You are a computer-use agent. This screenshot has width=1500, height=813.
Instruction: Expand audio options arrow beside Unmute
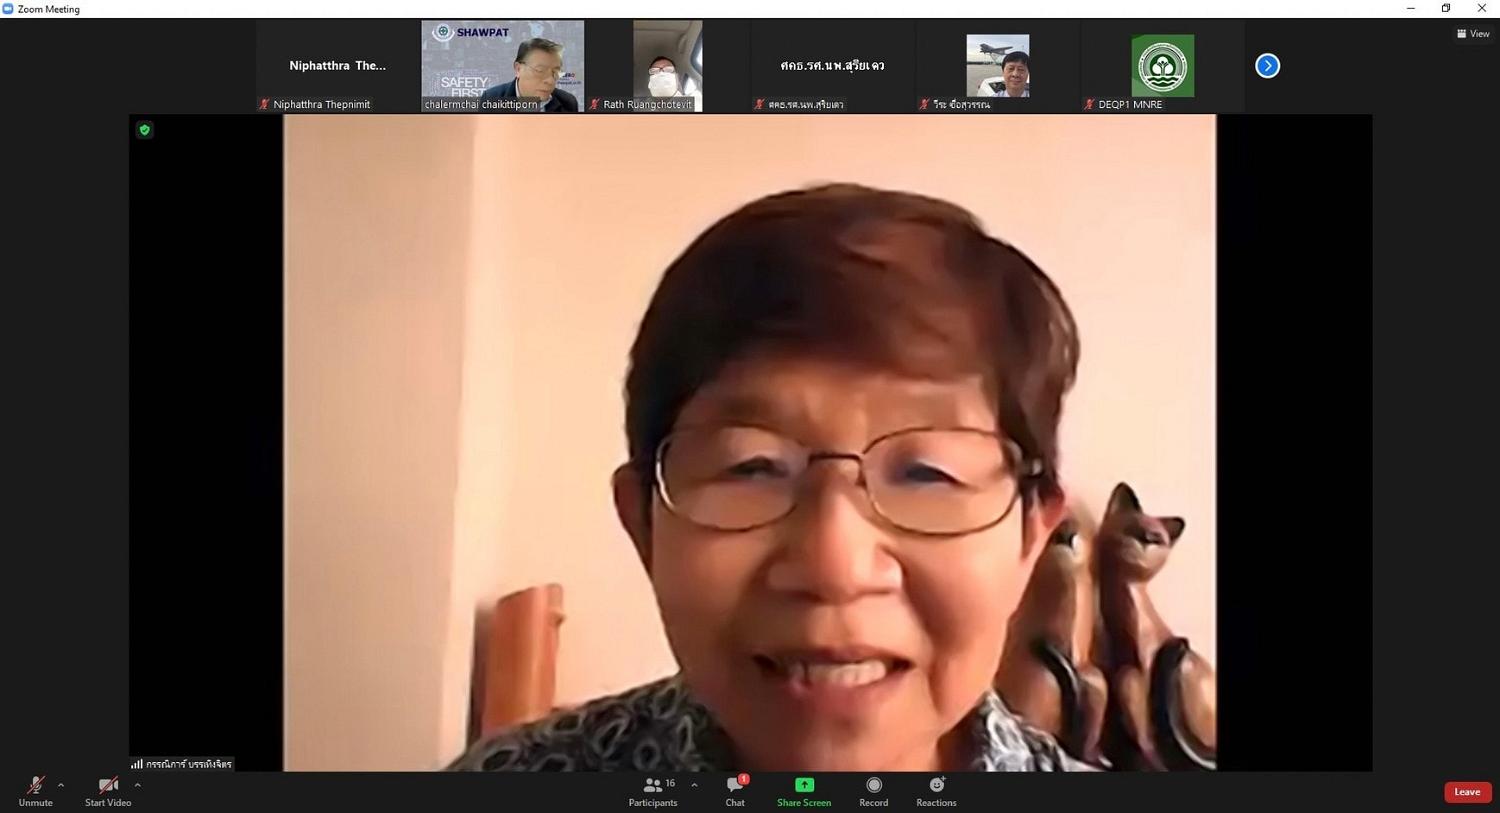pos(61,785)
